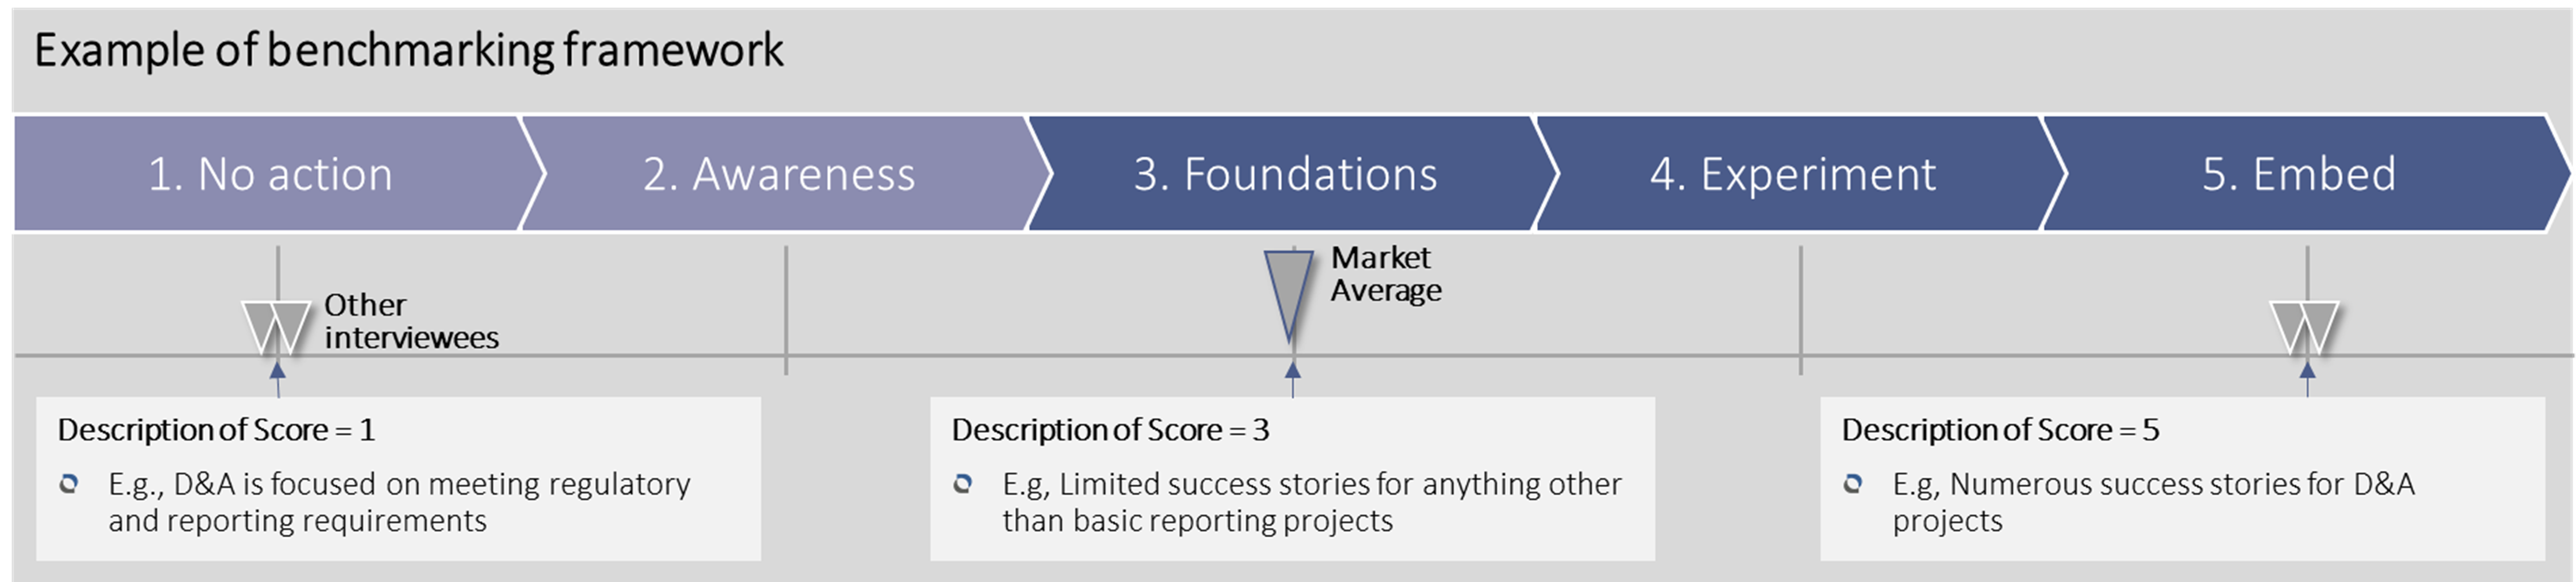
Task: Click the bullet icon beside regulatory reporting text
Action: tap(69, 484)
